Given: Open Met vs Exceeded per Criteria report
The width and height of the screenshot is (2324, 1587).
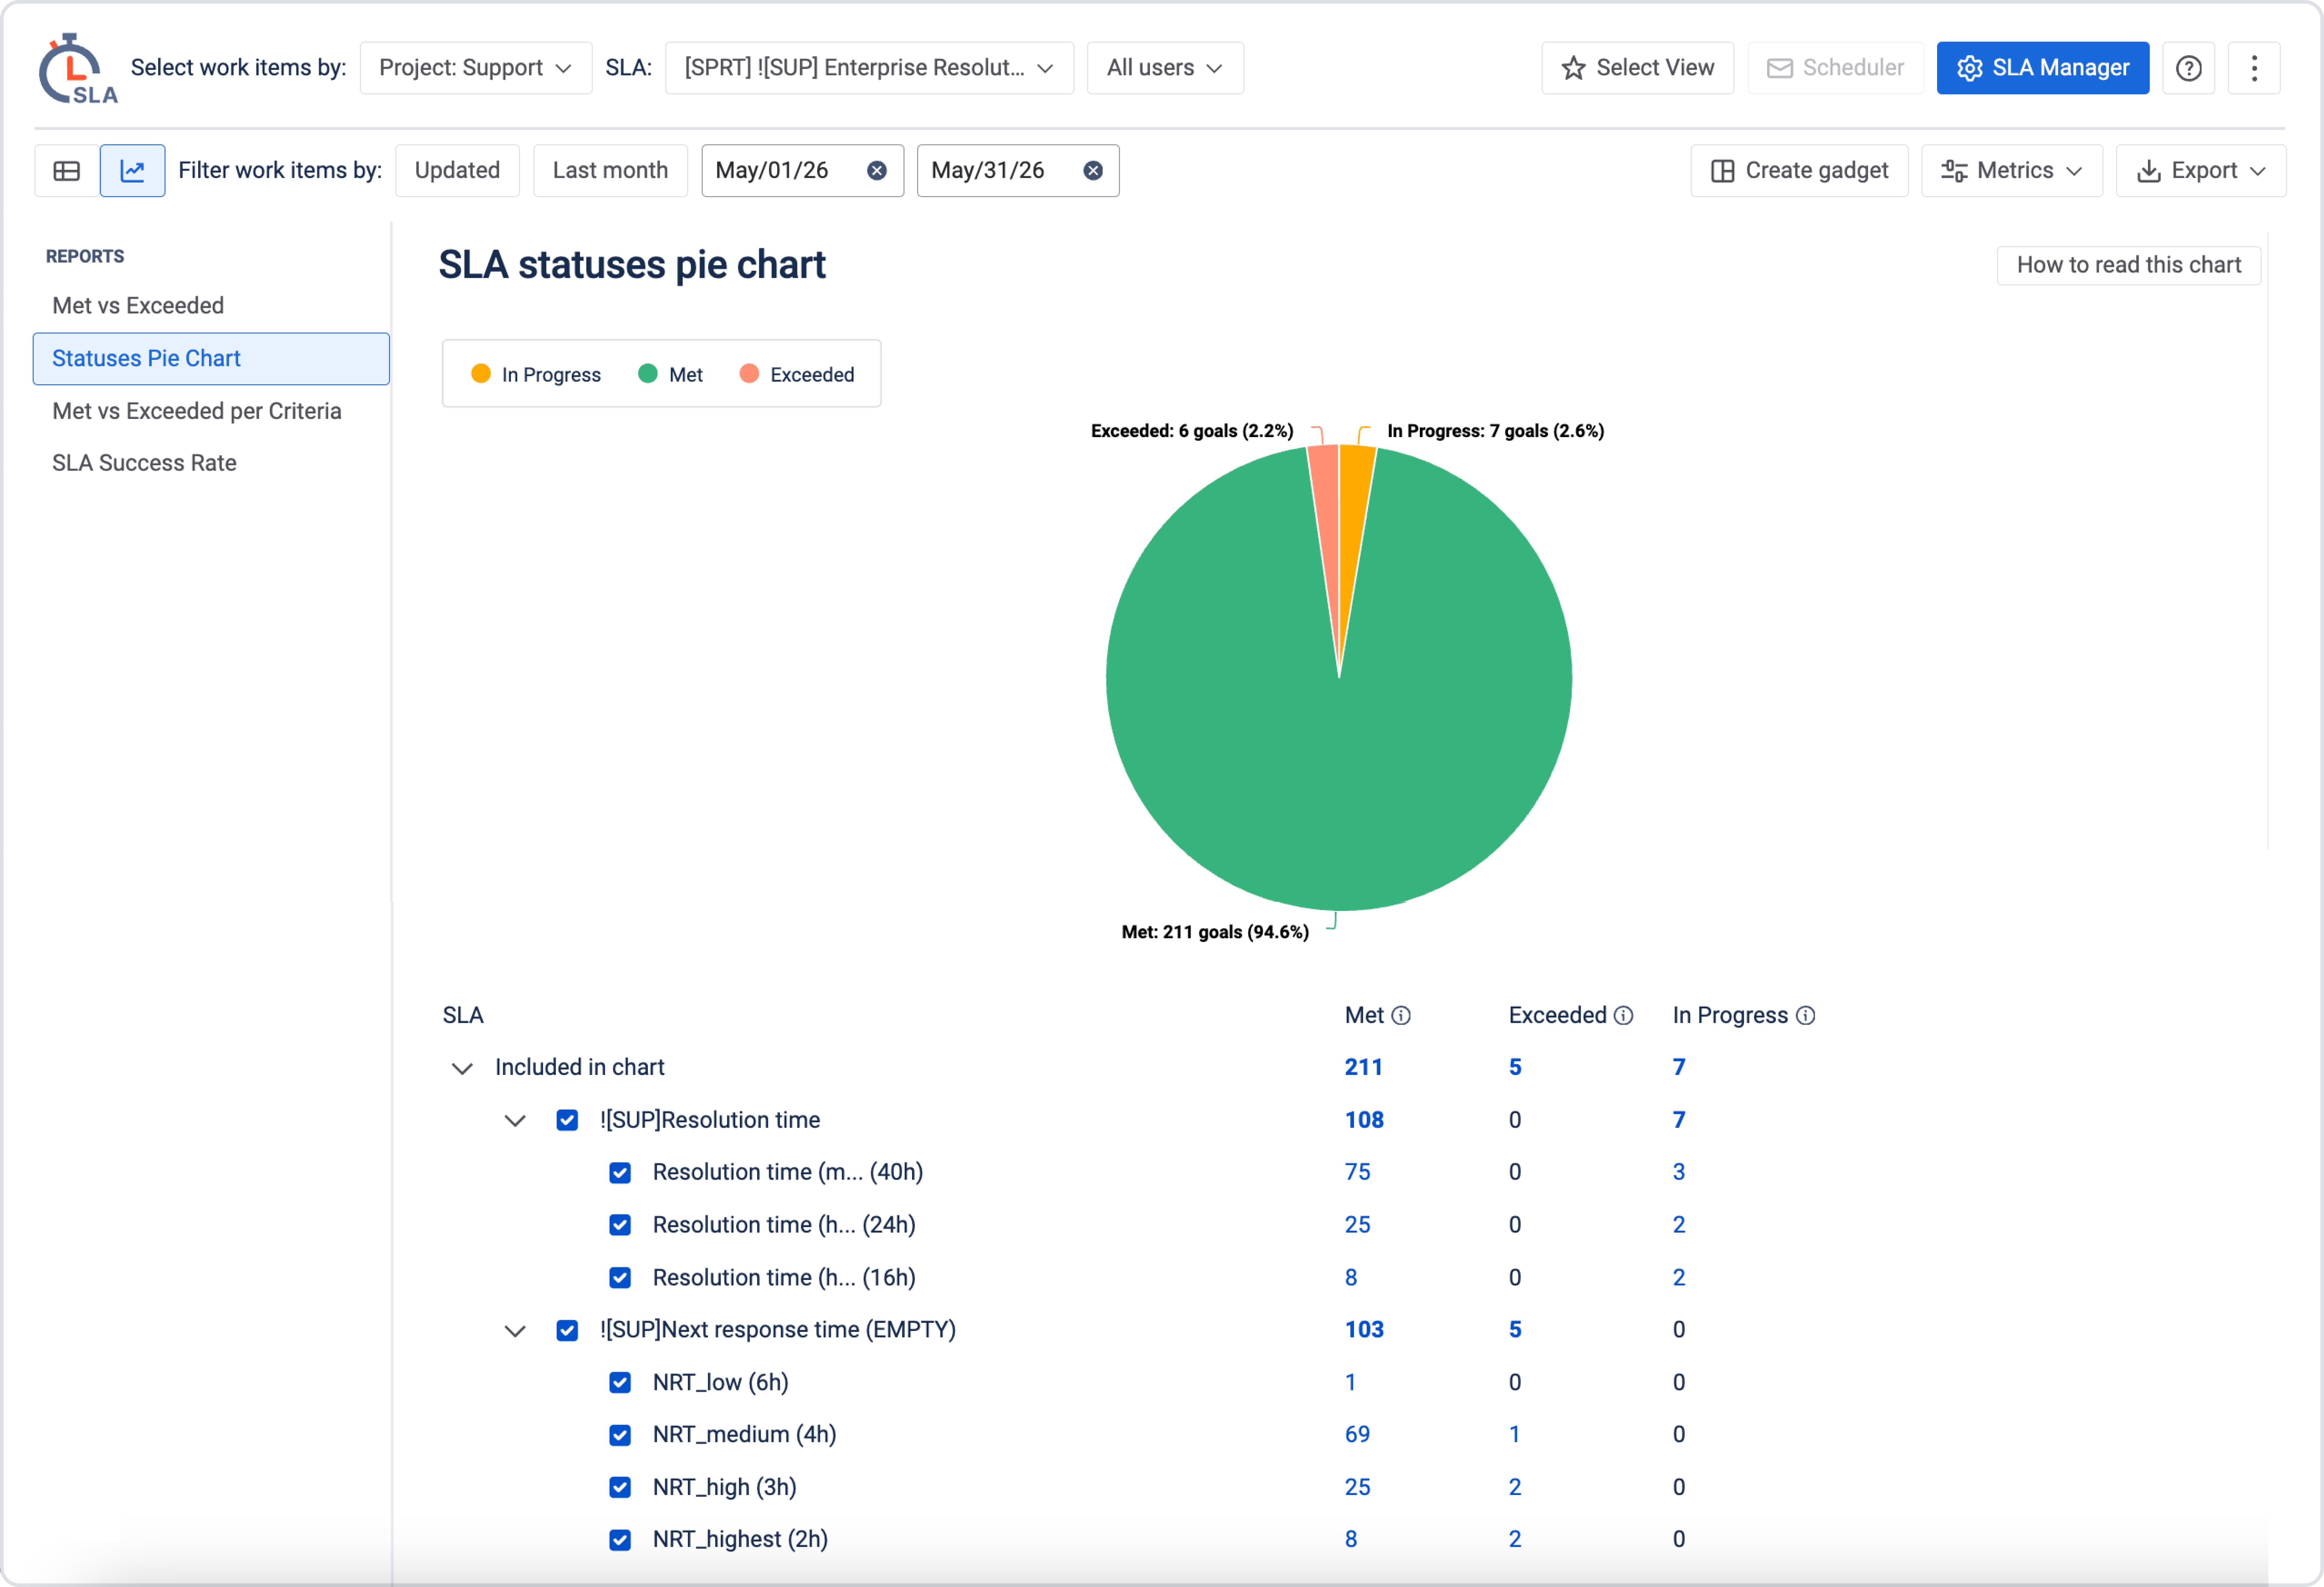Looking at the screenshot, I should (197, 411).
